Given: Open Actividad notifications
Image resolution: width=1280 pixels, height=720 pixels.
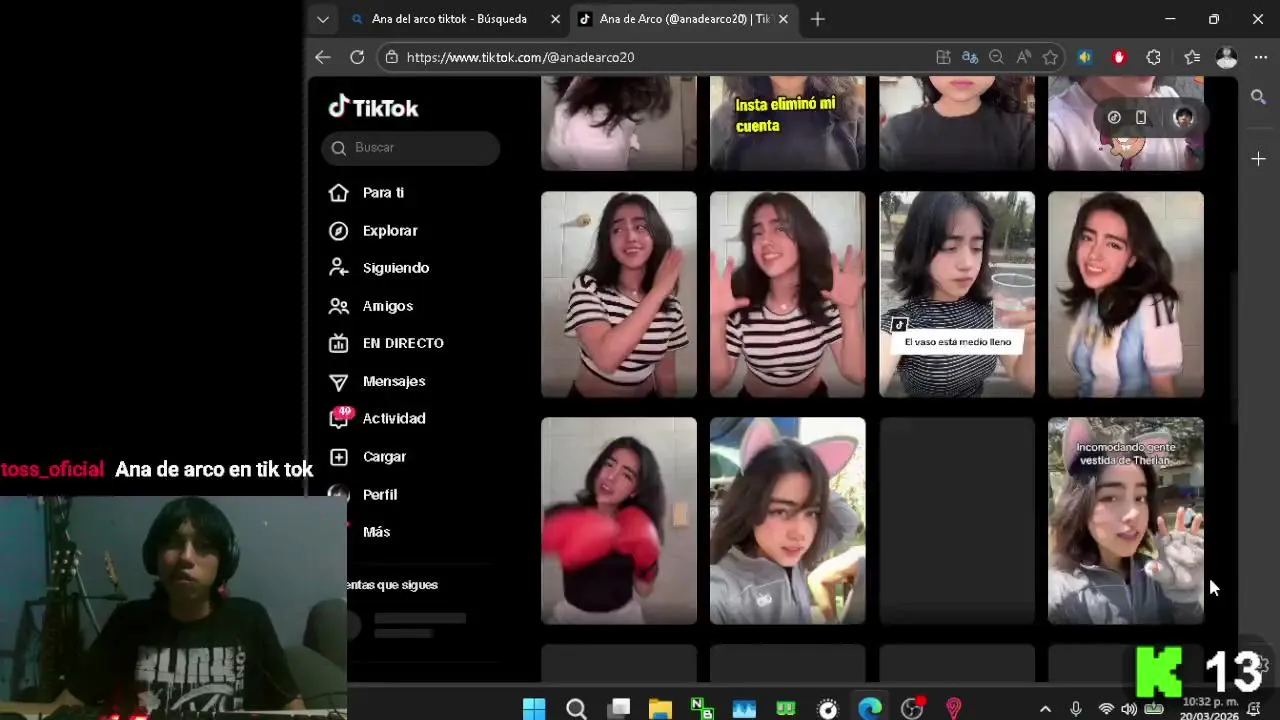Looking at the screenshot, I should (394, 419).
